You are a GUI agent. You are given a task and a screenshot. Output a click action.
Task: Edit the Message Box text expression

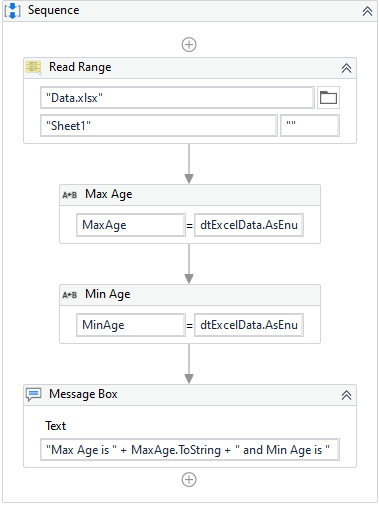[190, 450]
